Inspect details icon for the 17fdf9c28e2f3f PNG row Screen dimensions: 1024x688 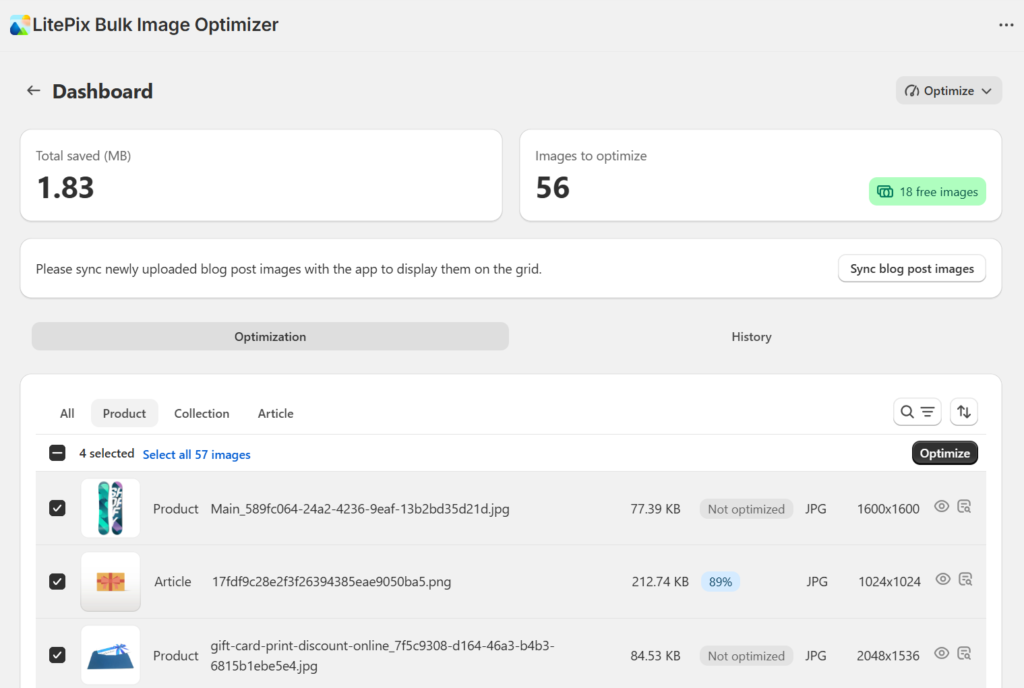point(965,579)
